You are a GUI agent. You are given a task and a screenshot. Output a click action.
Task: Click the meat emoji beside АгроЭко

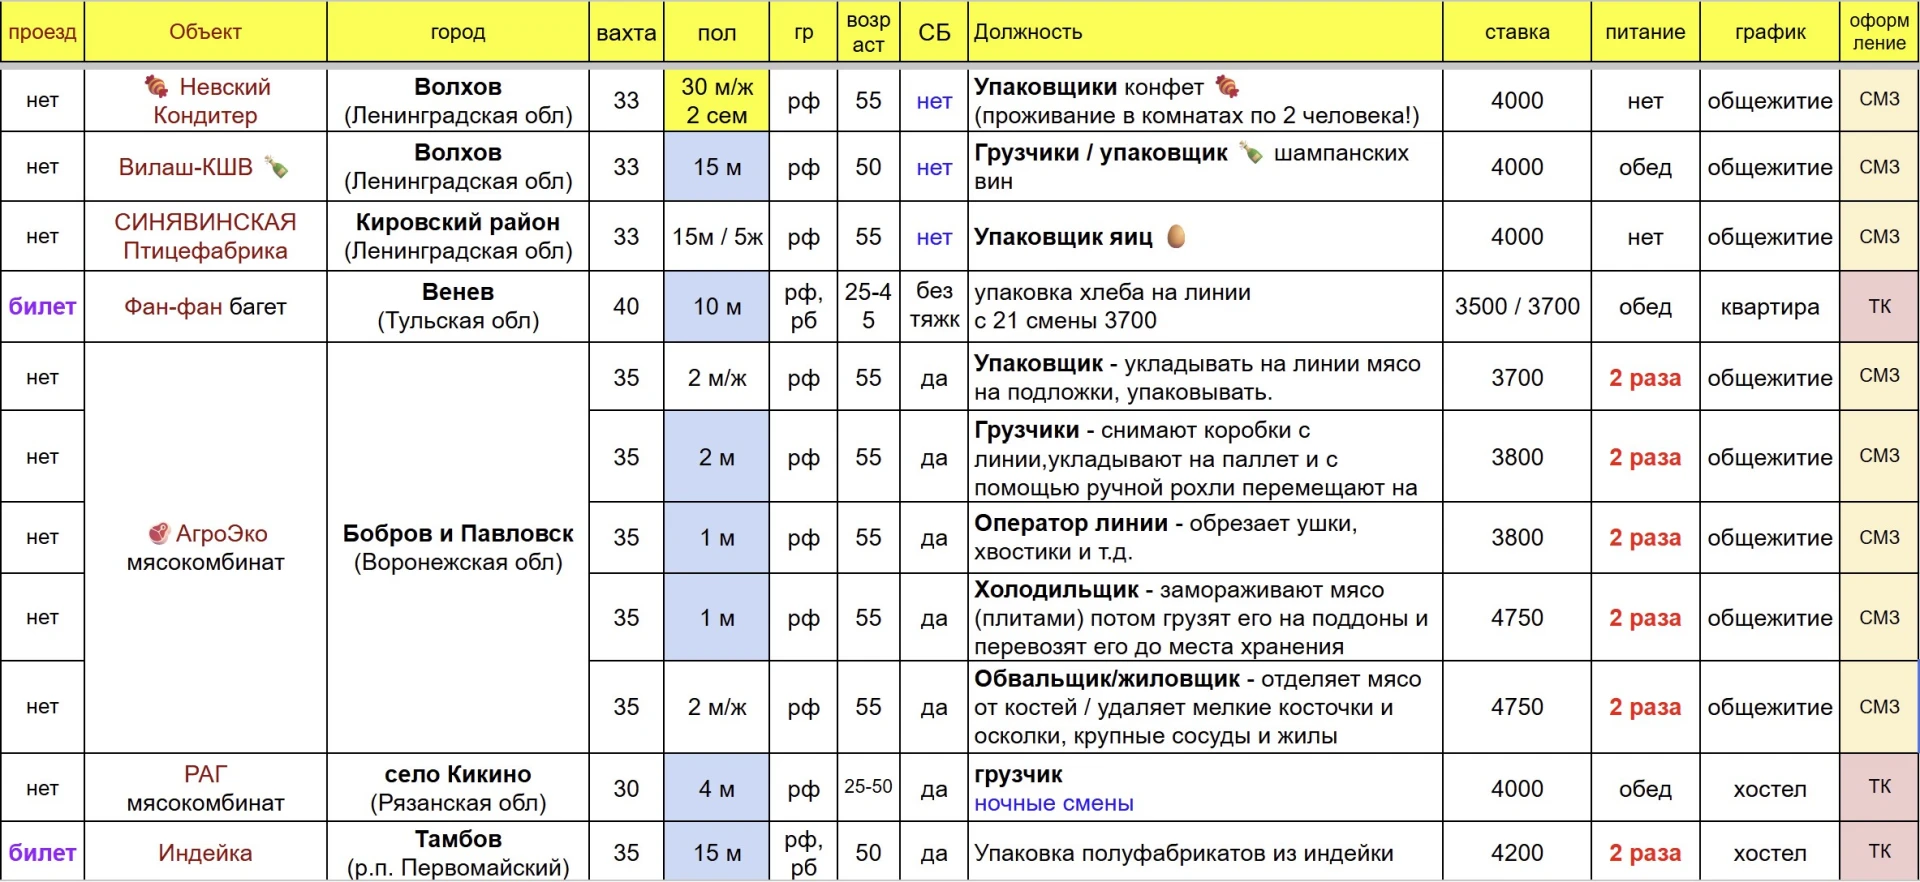[158, 533]
